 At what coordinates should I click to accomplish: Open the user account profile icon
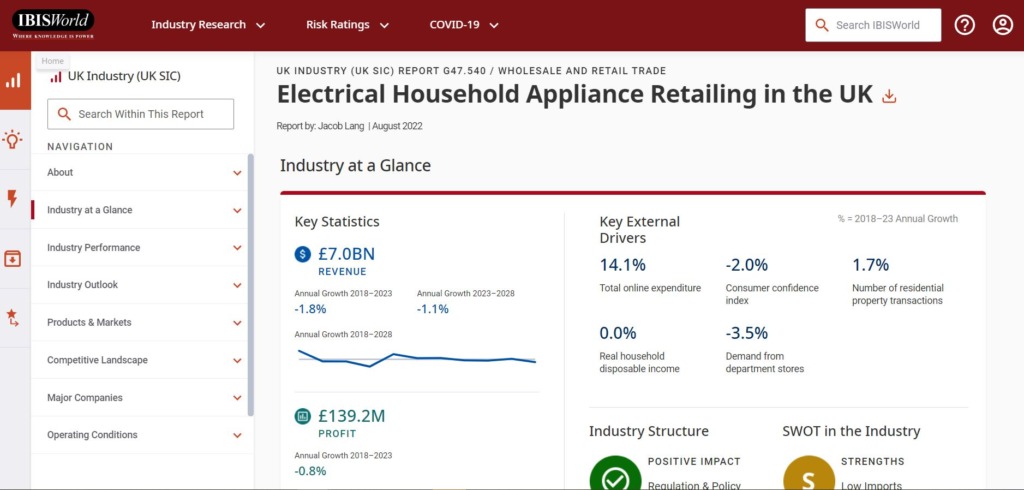(1002, 25)
